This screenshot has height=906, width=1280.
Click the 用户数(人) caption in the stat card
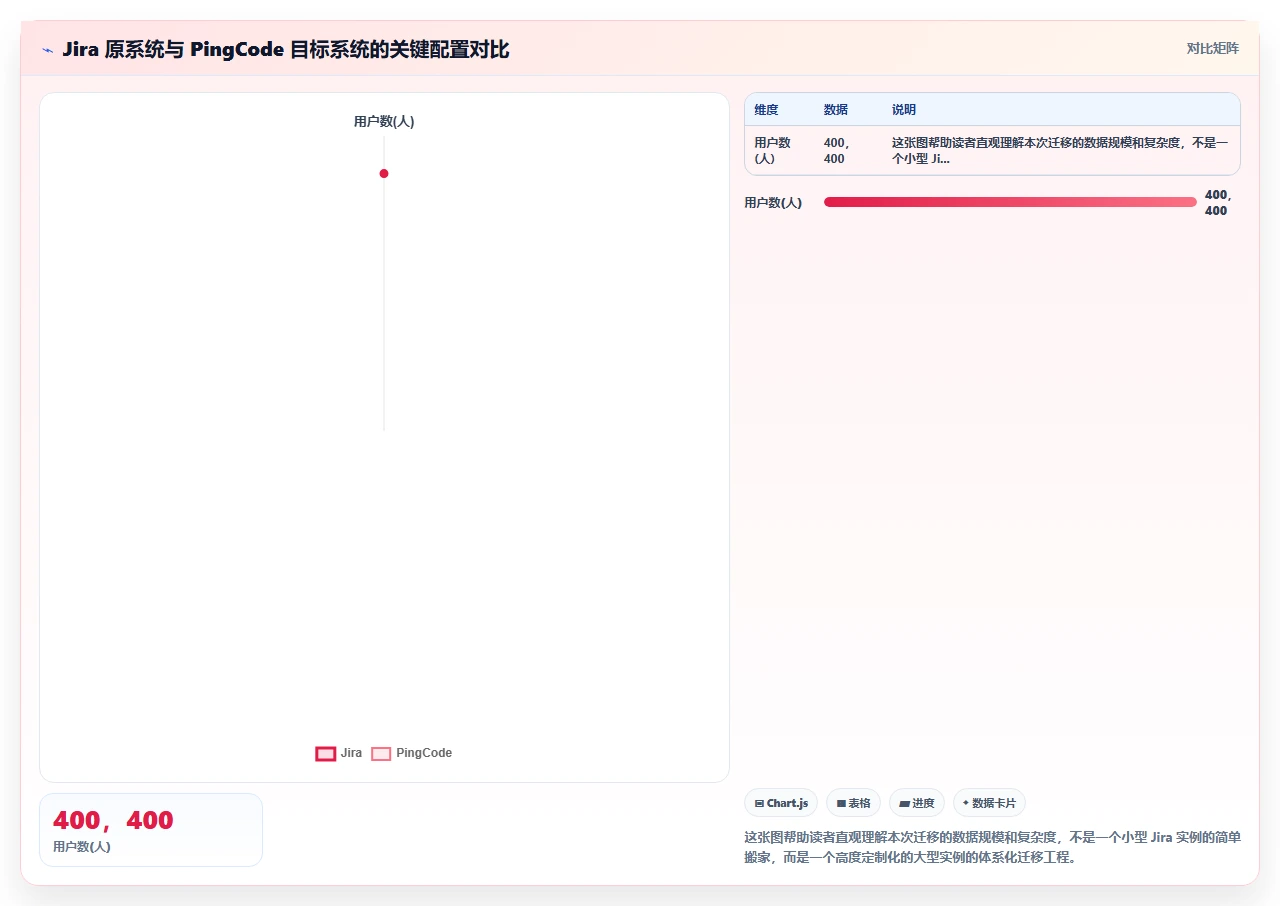click(82, 847)
